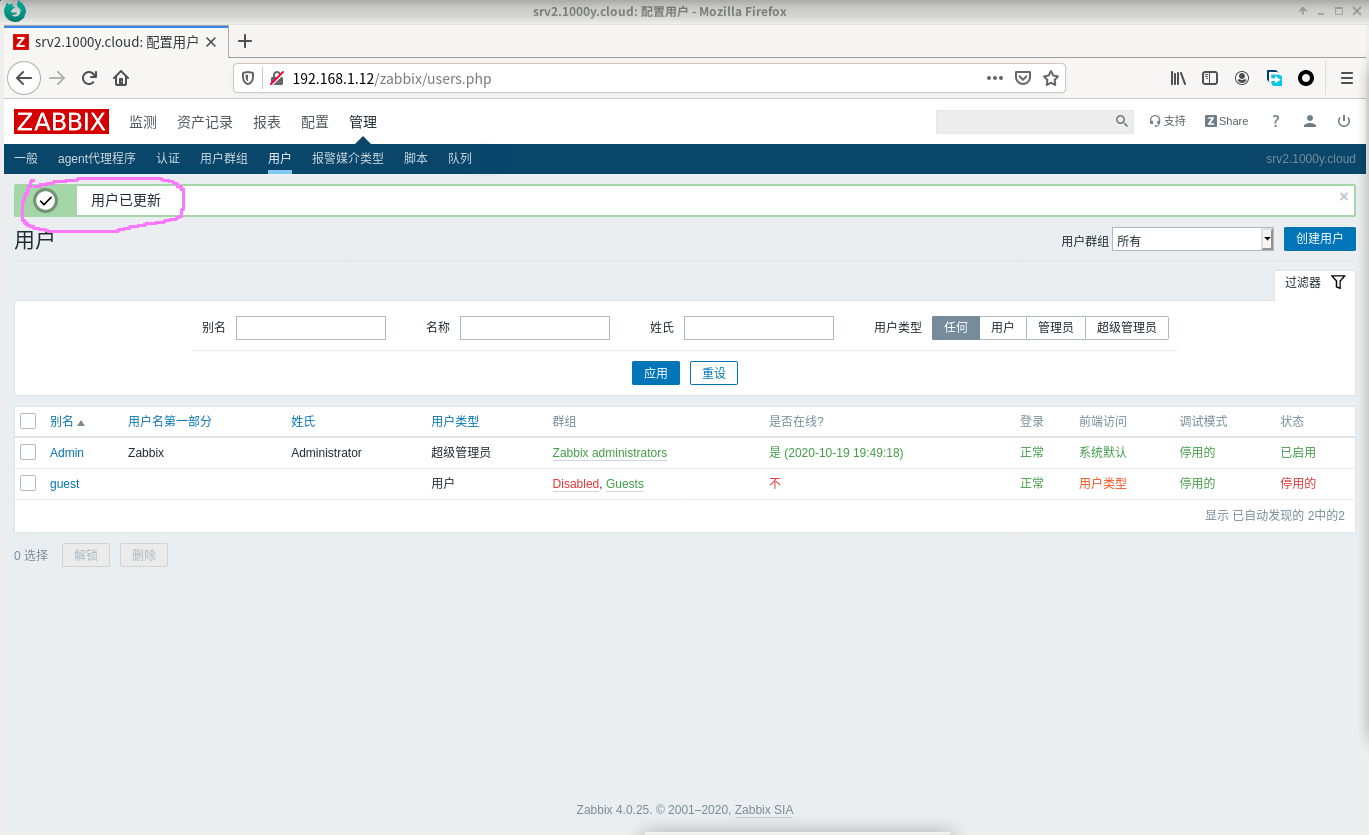Reload the page with the refresh icon
Screen dimensions: 1369x835
[89, 78]
